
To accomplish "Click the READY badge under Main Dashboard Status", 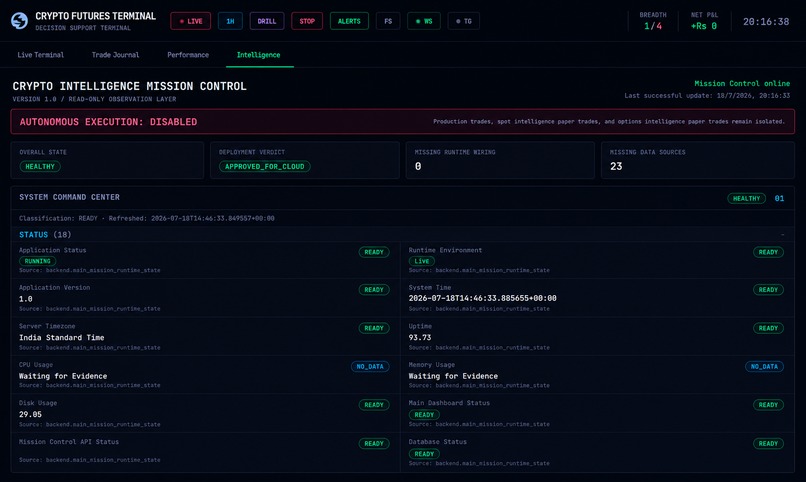I will [x=424, y=415].
